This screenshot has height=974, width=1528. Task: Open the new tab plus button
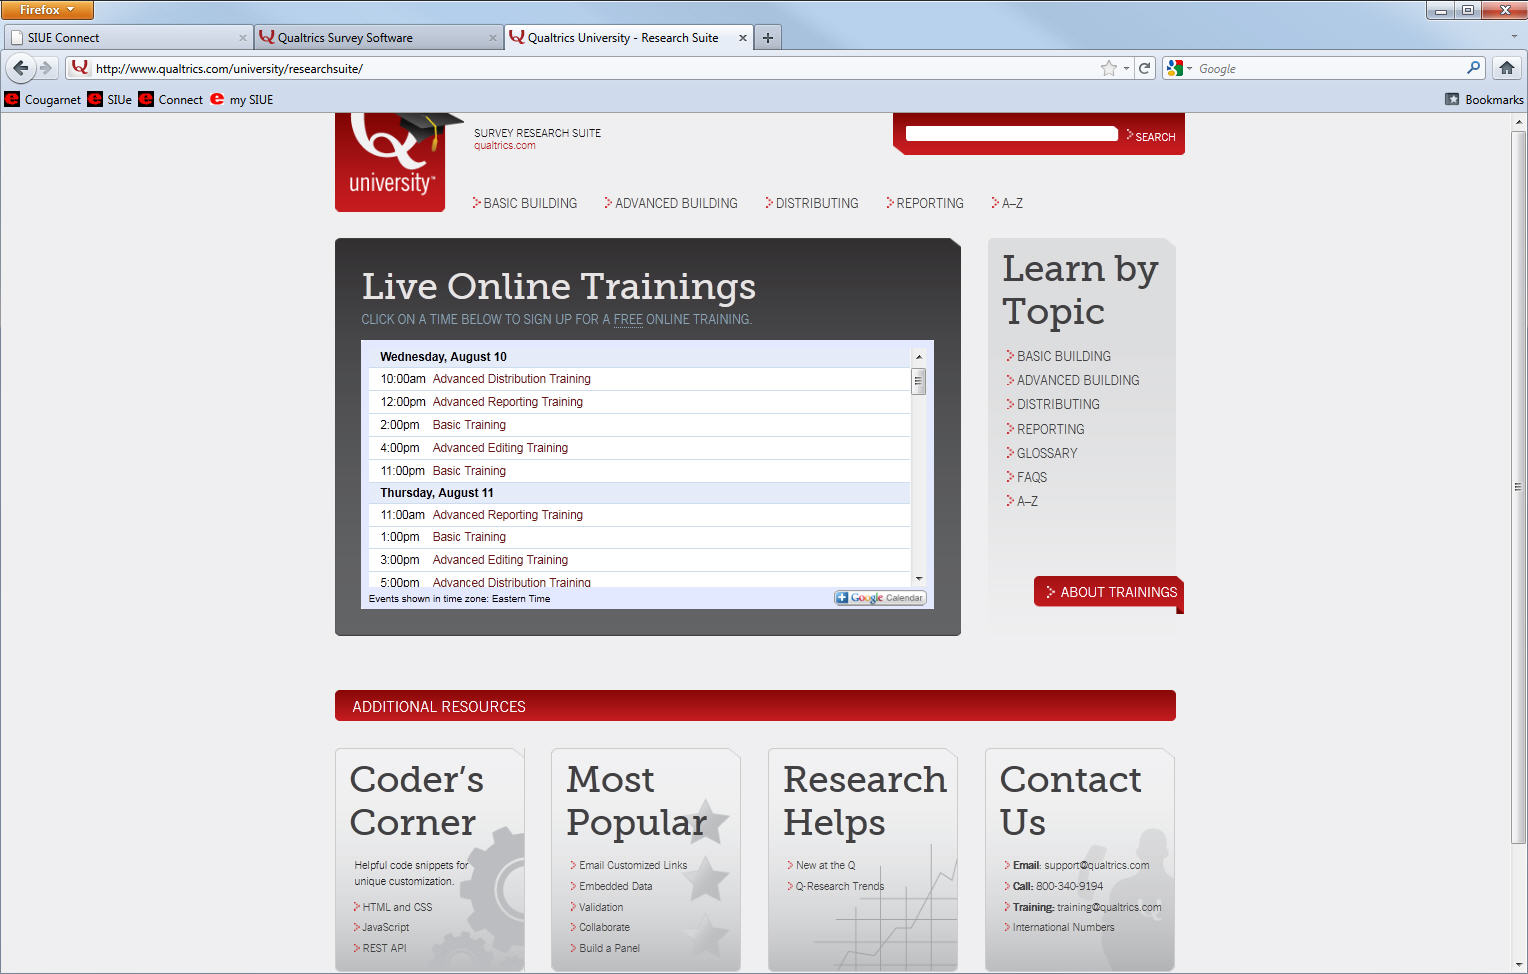click(768, 38)
